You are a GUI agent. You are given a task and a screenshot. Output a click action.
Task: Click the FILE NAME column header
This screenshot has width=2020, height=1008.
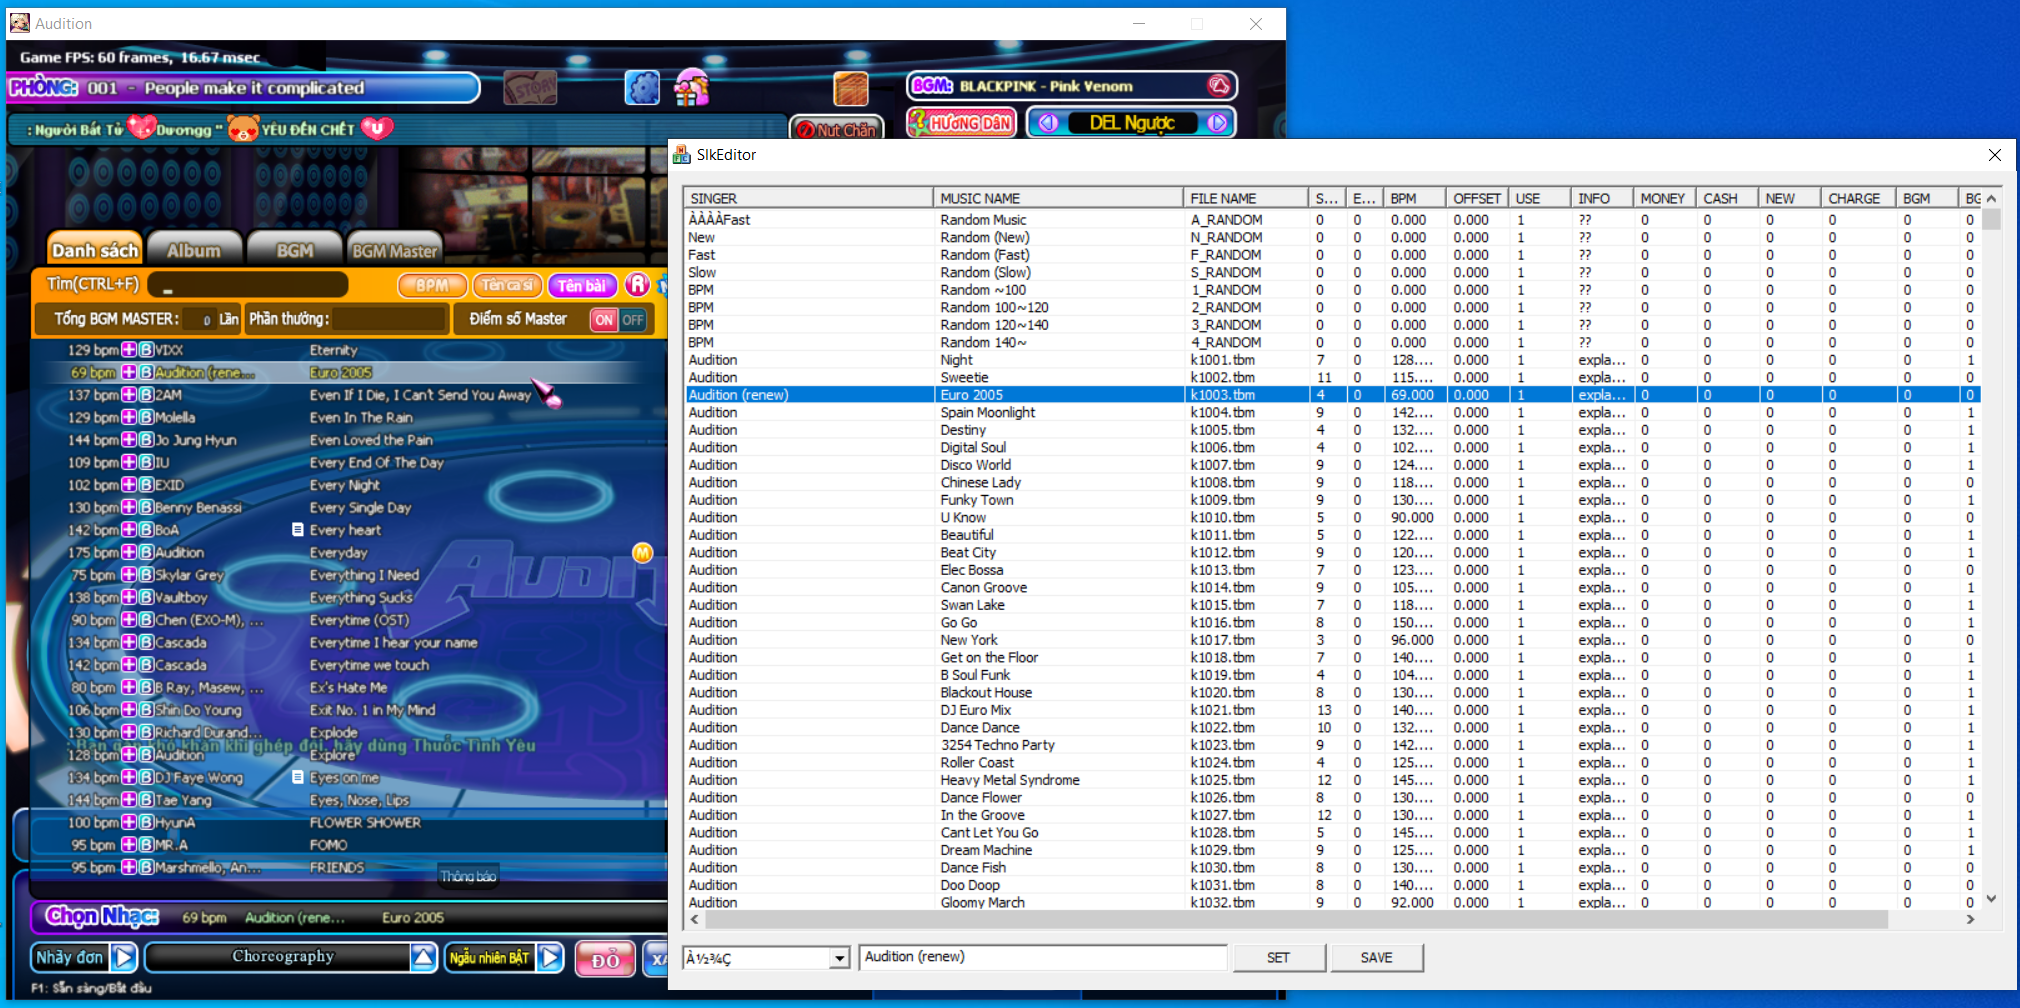point(1246,198)
